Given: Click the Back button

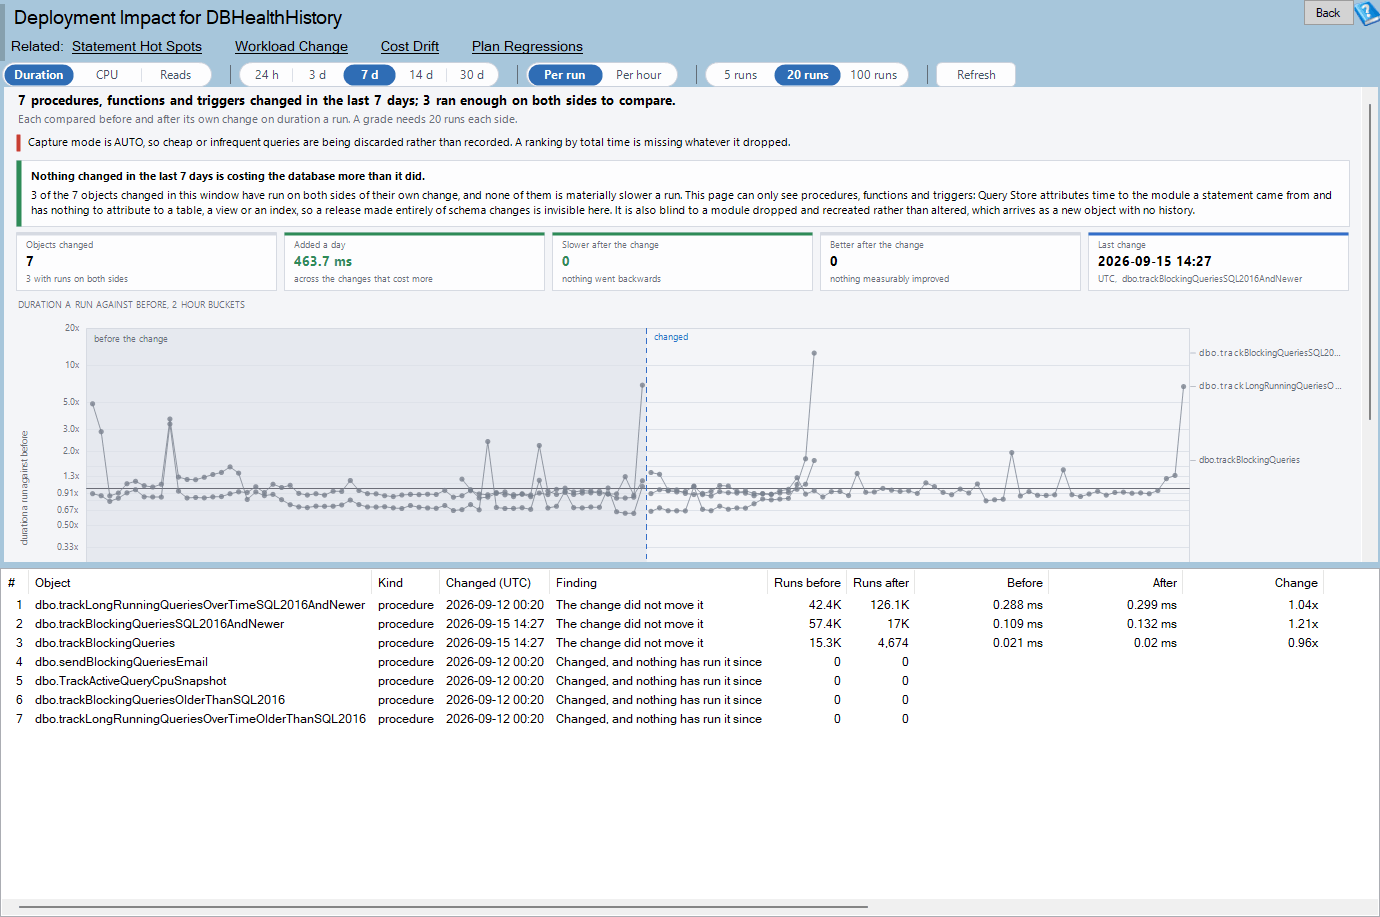Looking at the screenshot, I should click(1328, 13).
